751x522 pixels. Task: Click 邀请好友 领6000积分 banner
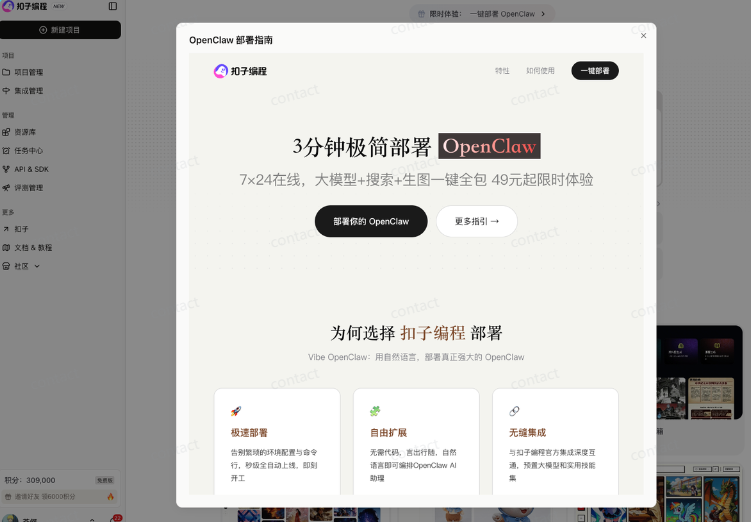pyautogui.click(x=60, y=496)
